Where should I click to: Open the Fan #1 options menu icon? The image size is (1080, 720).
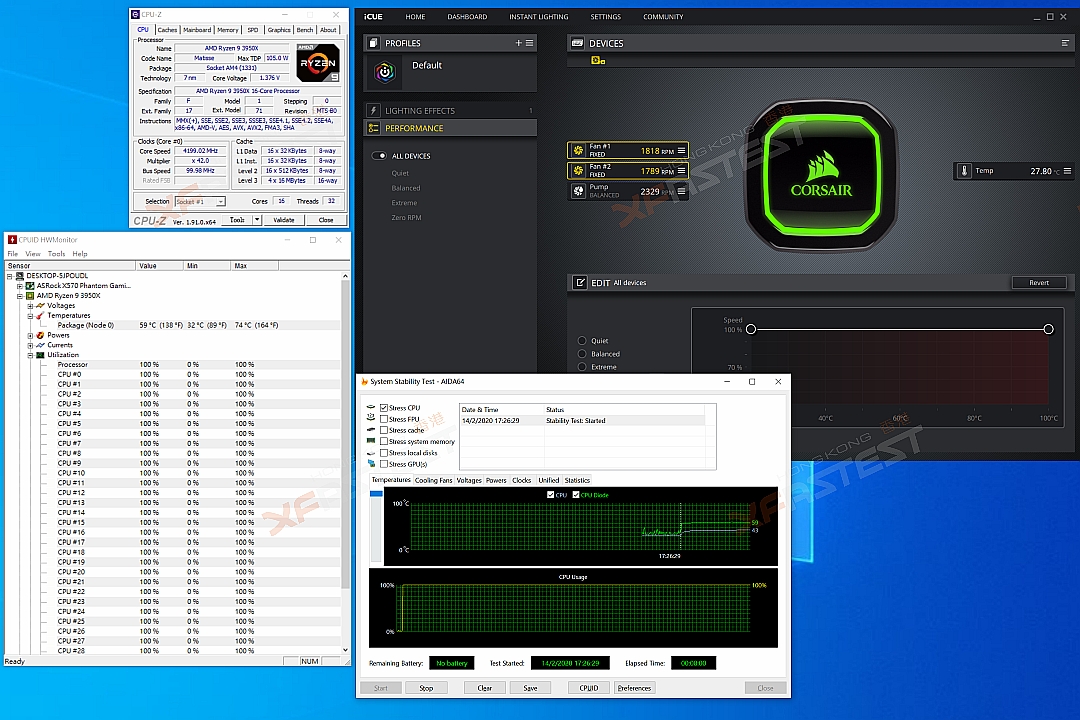pyautogui.click(x=681, y=150)
